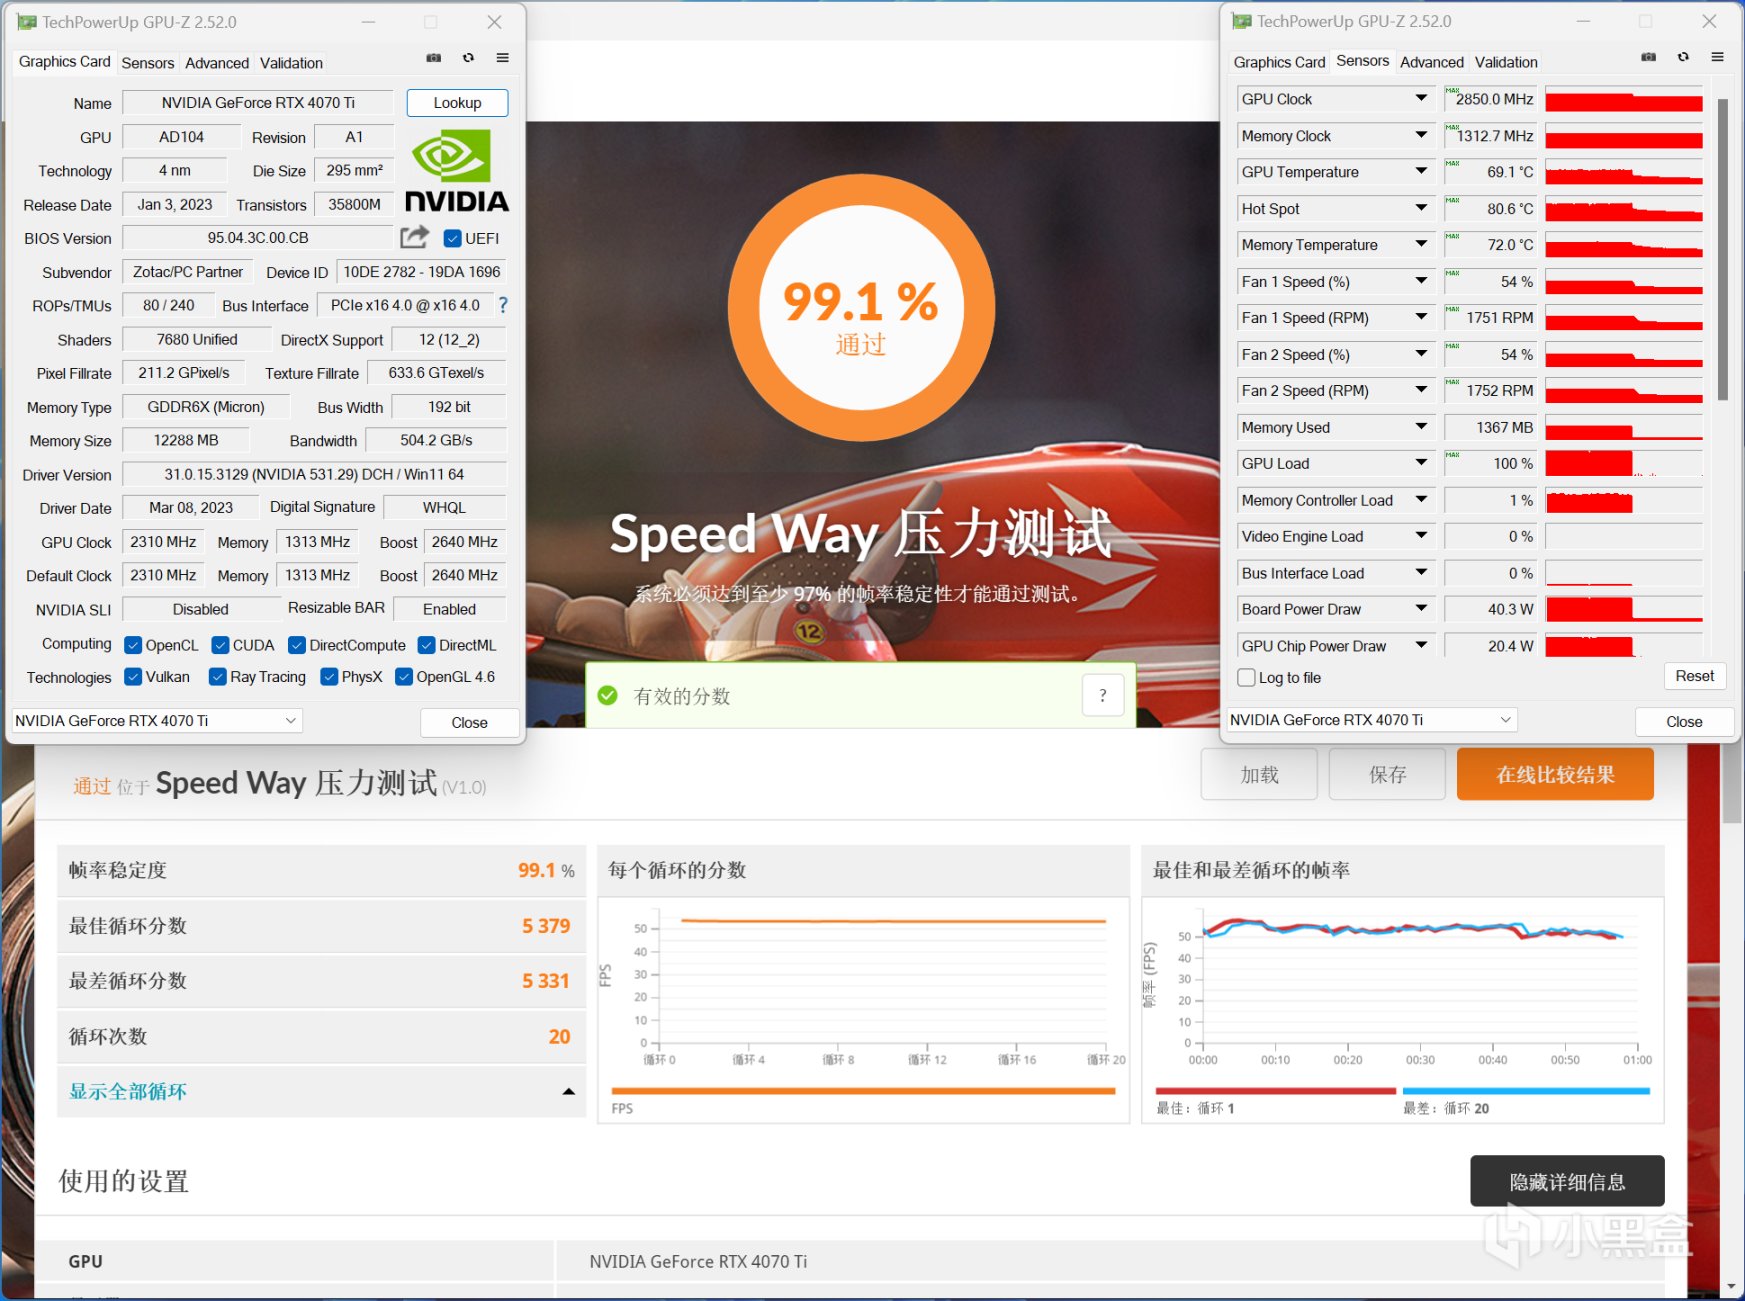Click the Reset button in Sensors window
This screenshot has height=1301, width=1745.
1694,676
